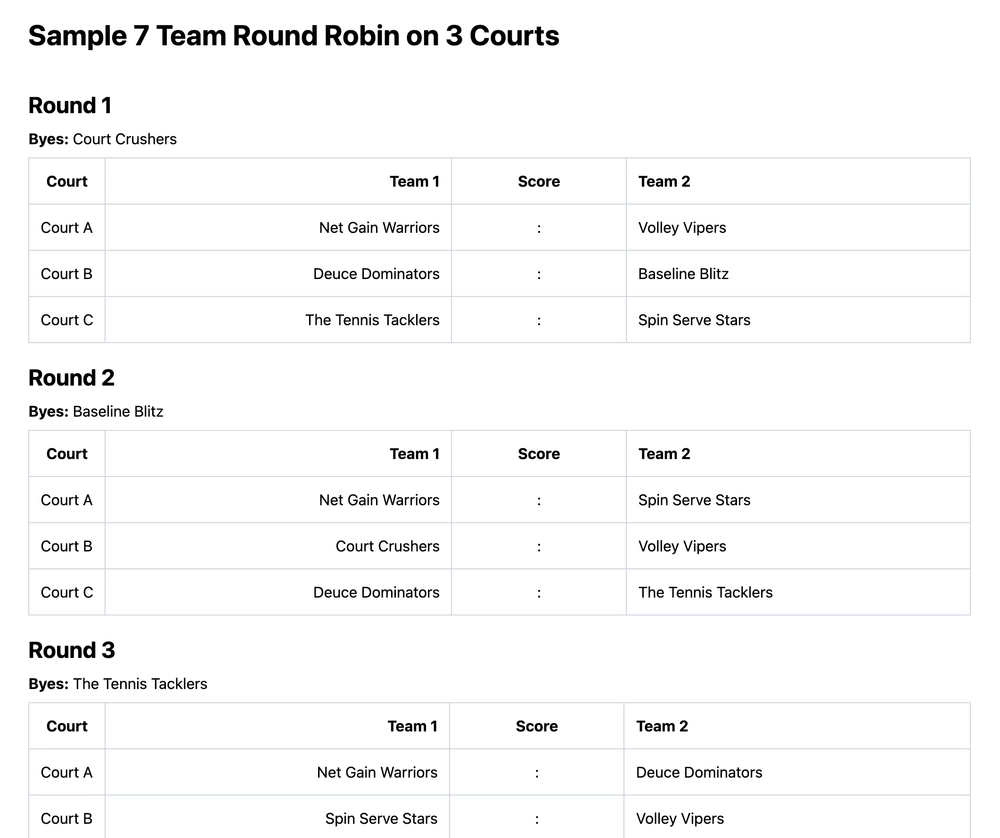The image size is (1000, 838).
Task: Select Deuce Dominators in Round 3 Court A row
Action: coord(699,772)
